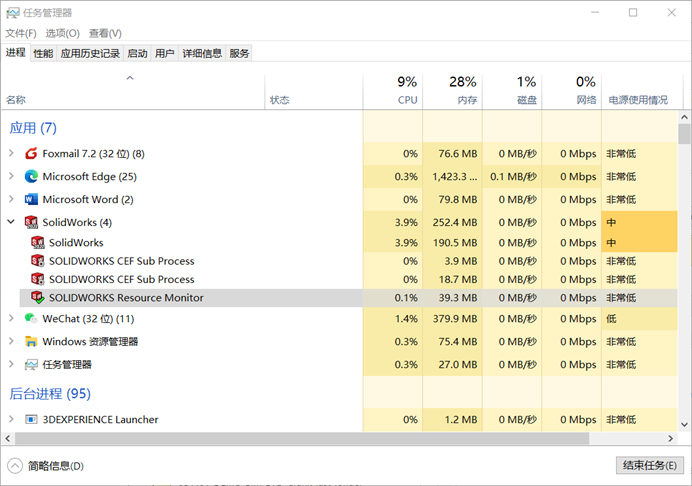Click the SOLIDWORKS Resource Monitor icon
Image resolution: width=692 pixels, height=486 pixels.
click(38, 298)
